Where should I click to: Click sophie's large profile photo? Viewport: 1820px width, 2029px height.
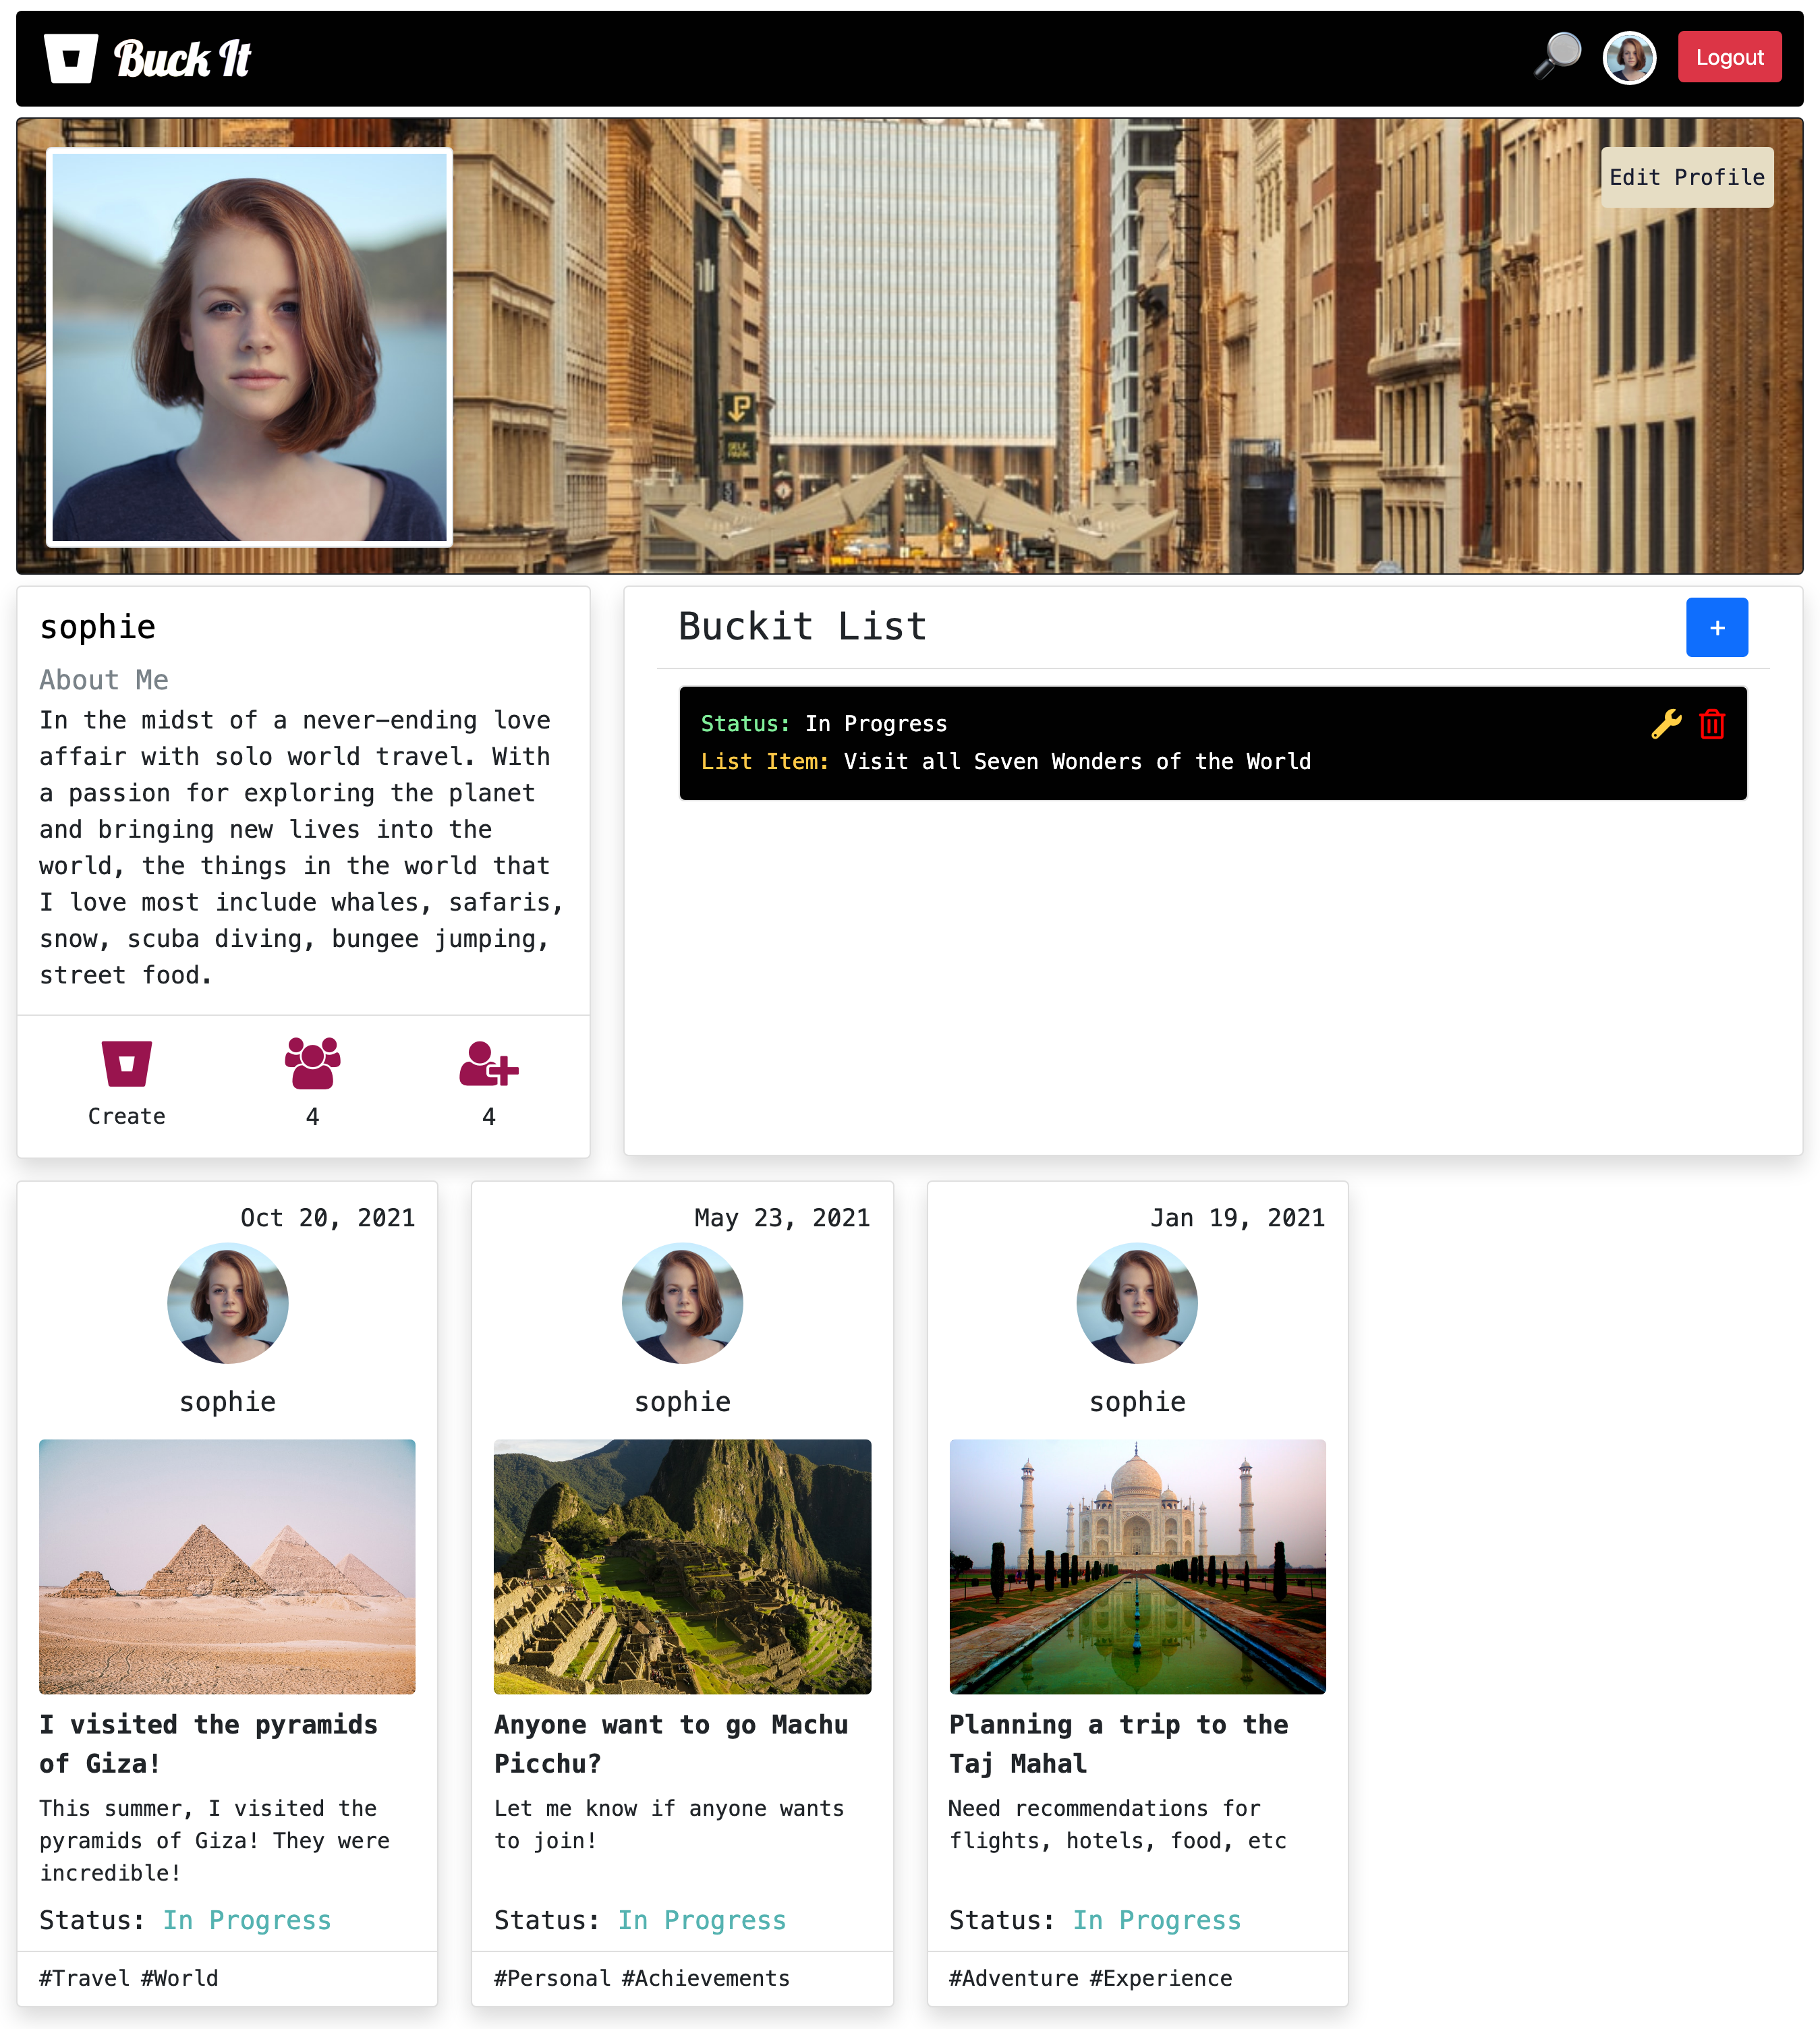(x=250, y=347)
